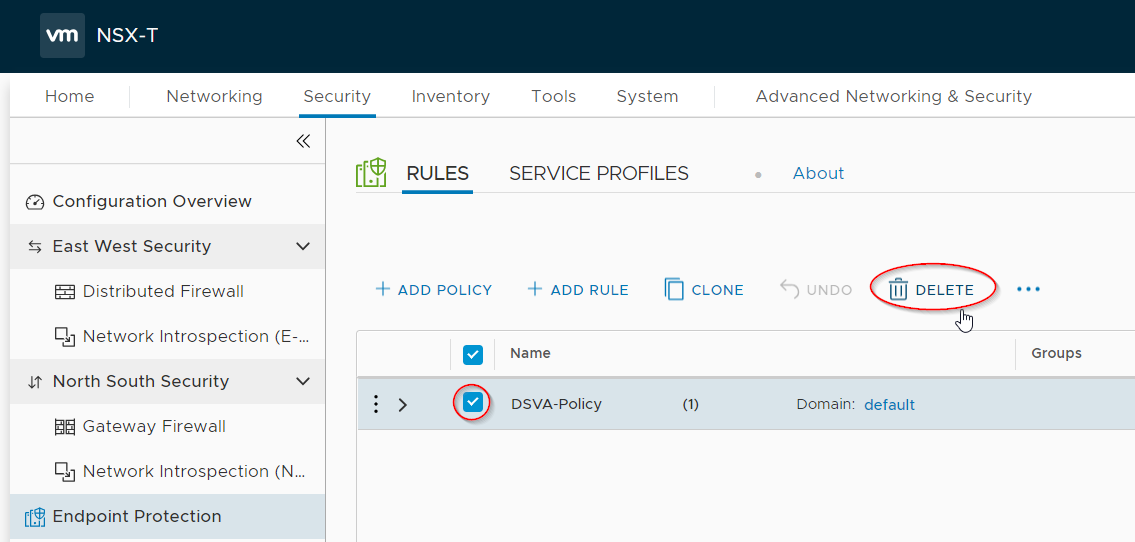Collapse the sidebar with double chevron icon

[303, 141]
